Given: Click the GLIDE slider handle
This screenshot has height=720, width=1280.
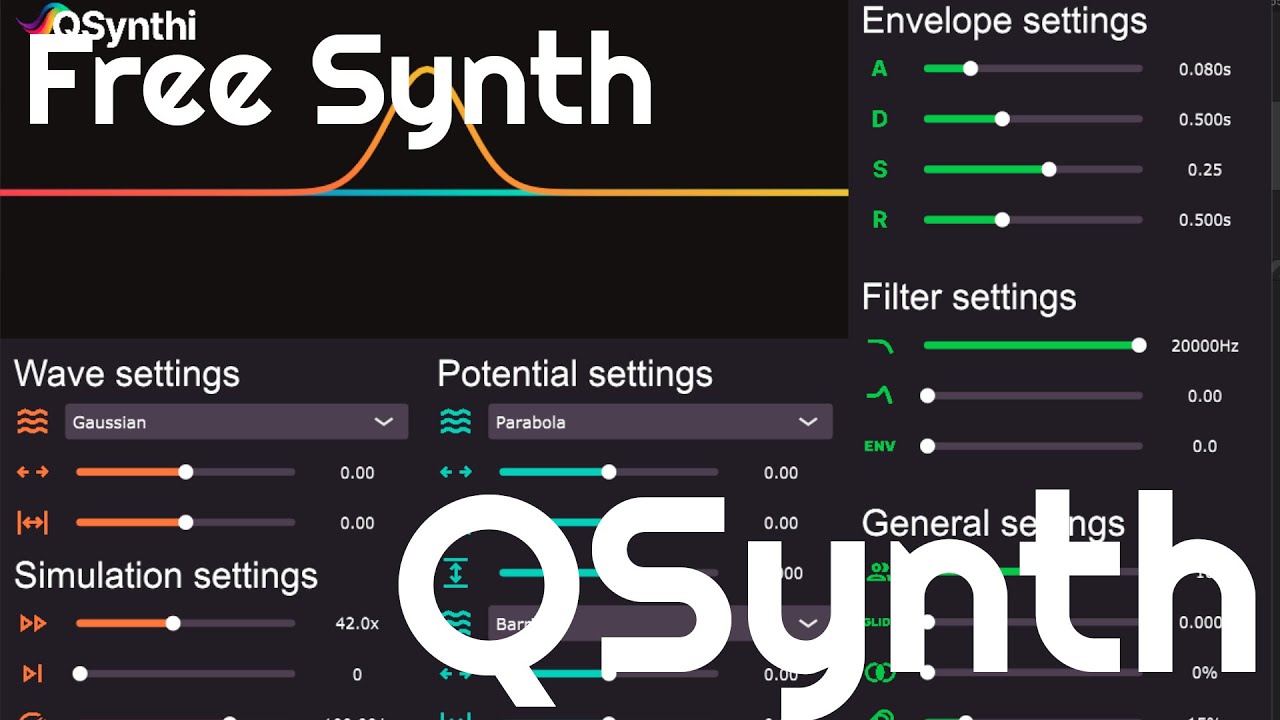Looking at the screenshot, I should [x=927, y=622].
